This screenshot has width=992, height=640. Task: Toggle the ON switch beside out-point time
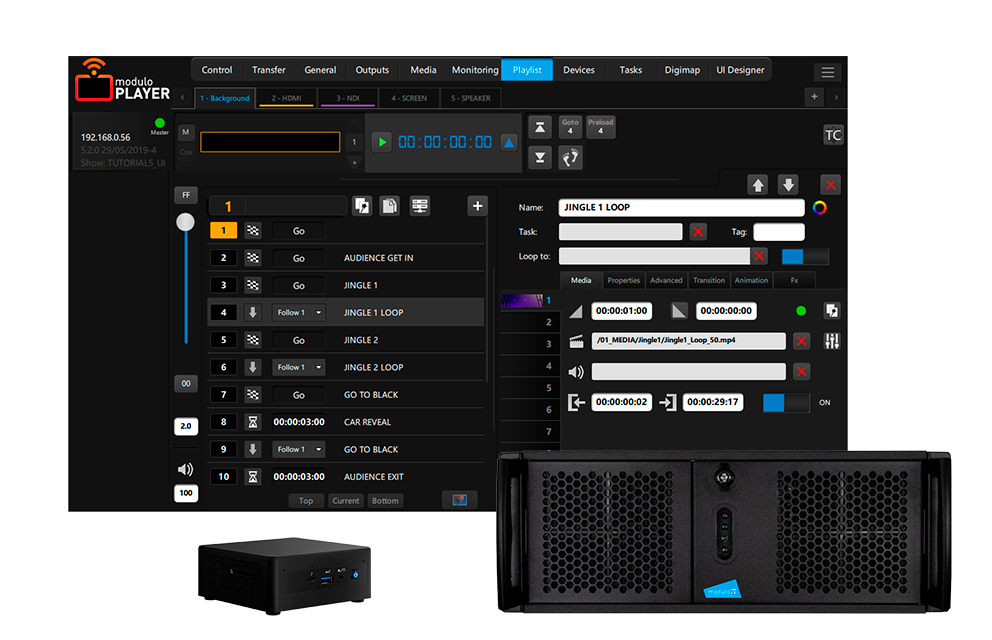(786, 402)
